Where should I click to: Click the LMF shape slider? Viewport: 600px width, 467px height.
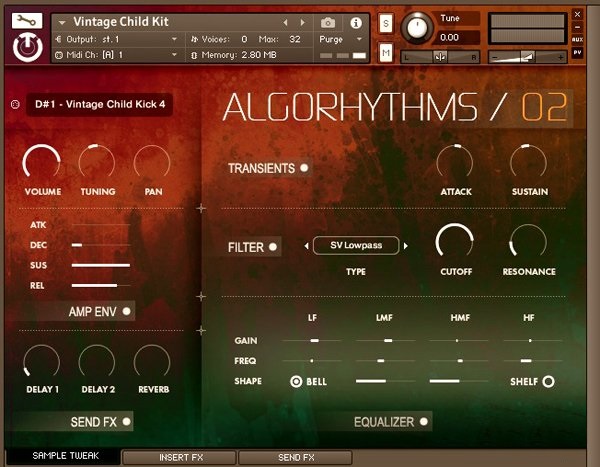[385, 381]
